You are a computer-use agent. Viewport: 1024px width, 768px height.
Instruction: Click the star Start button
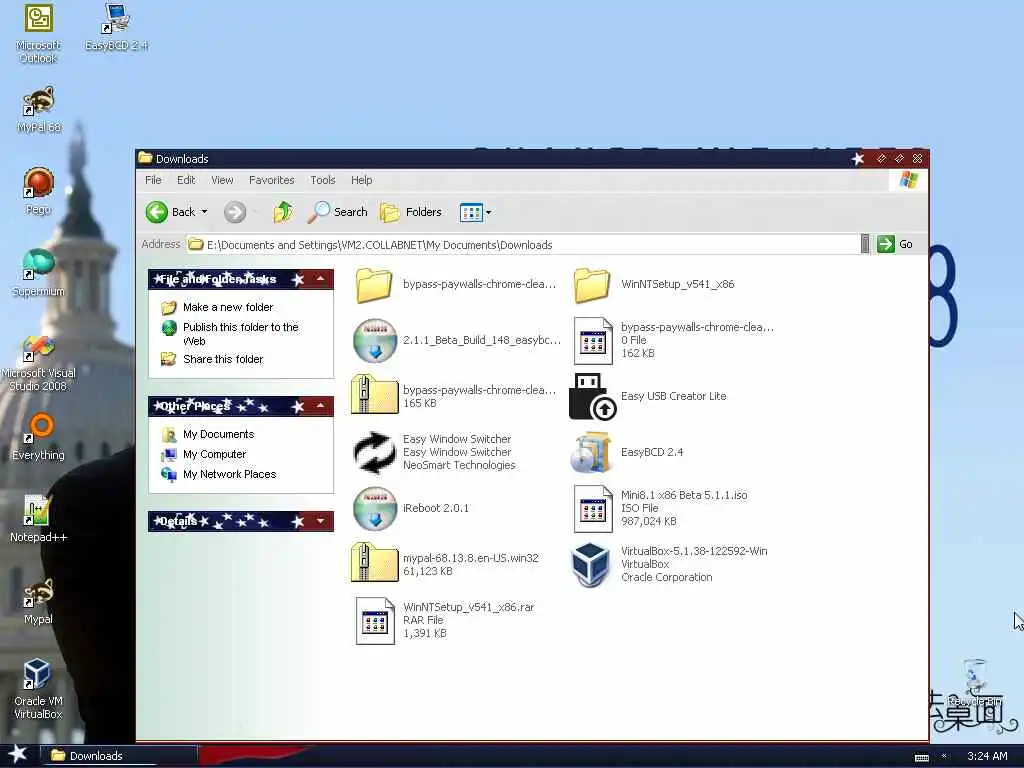(x=17, y=755)
